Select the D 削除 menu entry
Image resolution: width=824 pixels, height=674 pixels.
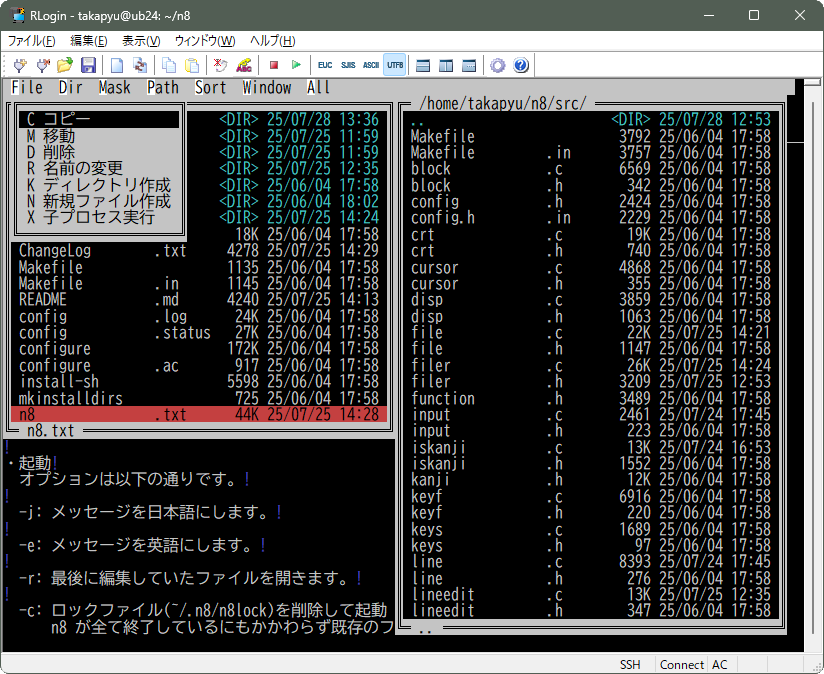tap(99, 152)
